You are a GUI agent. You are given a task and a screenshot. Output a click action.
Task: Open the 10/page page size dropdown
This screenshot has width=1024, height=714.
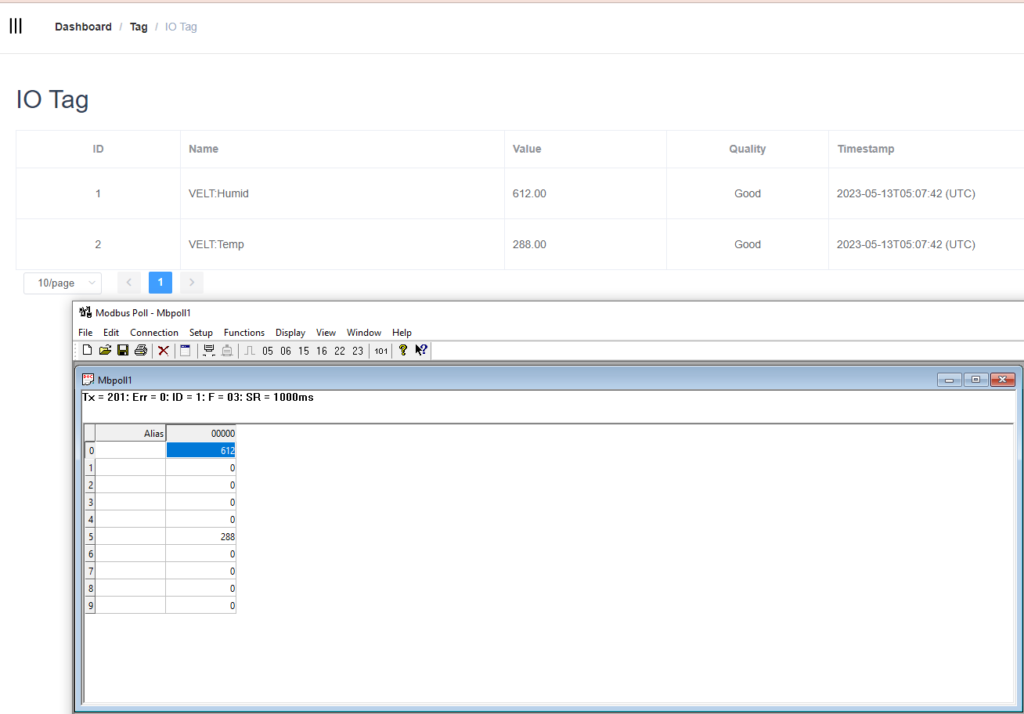coord(63,283)
